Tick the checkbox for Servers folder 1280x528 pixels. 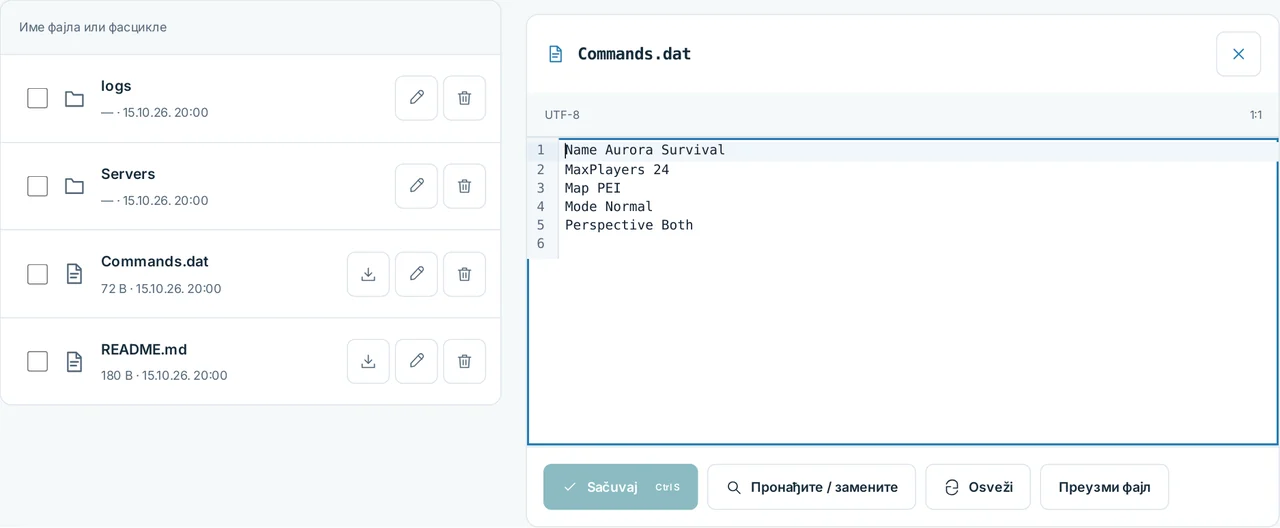click(37, 186)
